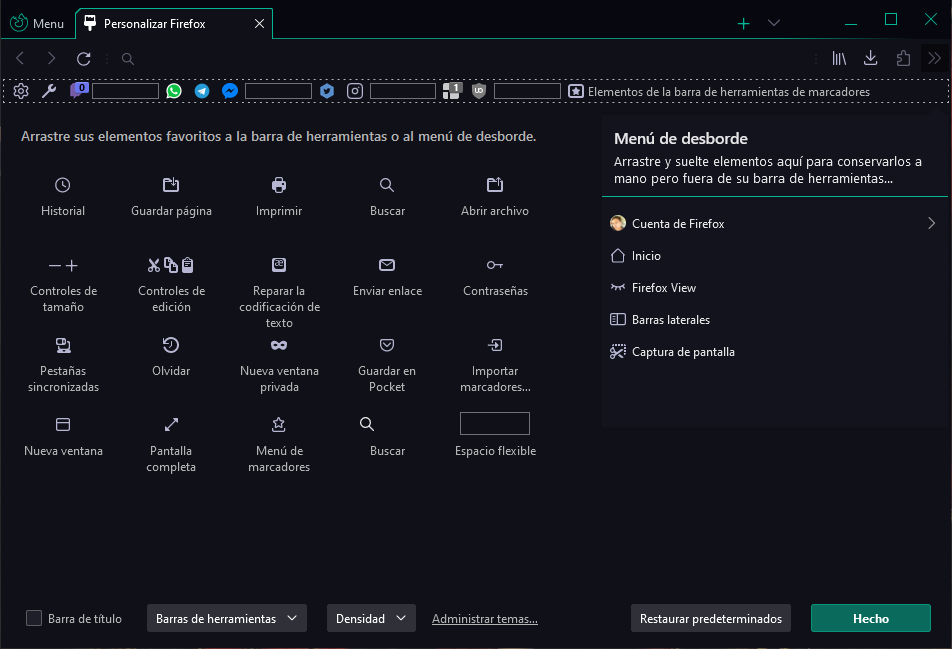This screenshot has height=649, width=952.
Task: Open the Messenger toolbar icon
Action: point(230,91)
